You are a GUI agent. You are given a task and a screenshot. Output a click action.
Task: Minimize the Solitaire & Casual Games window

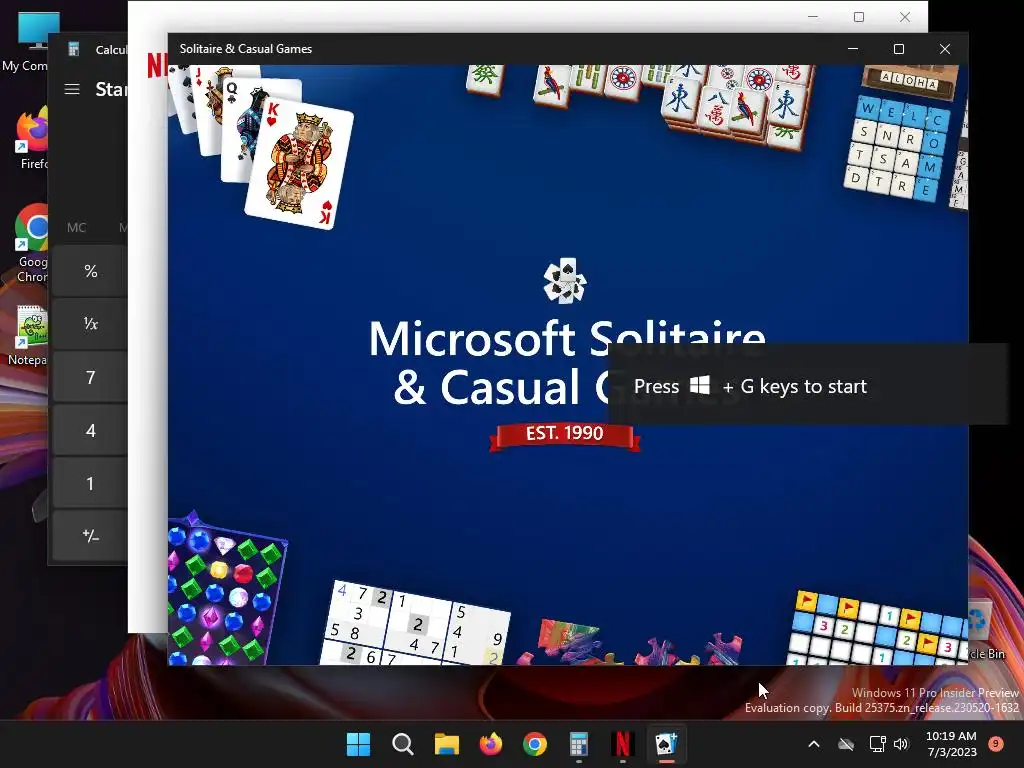(x=853, y=49)
